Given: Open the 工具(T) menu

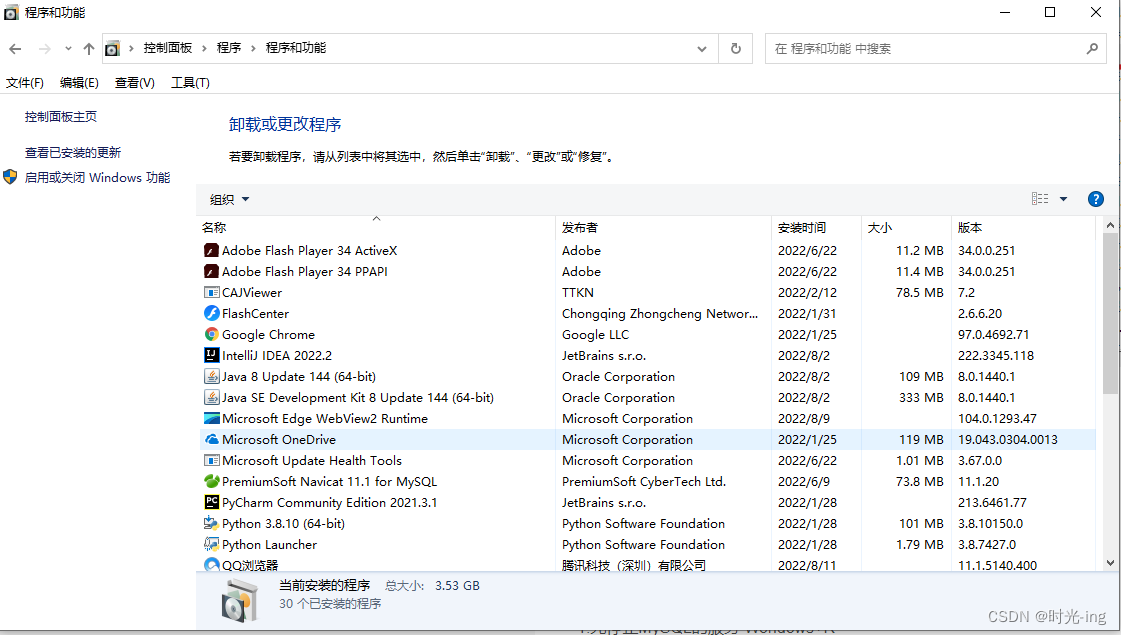Looking at the screenshot, I should point(190,83).
